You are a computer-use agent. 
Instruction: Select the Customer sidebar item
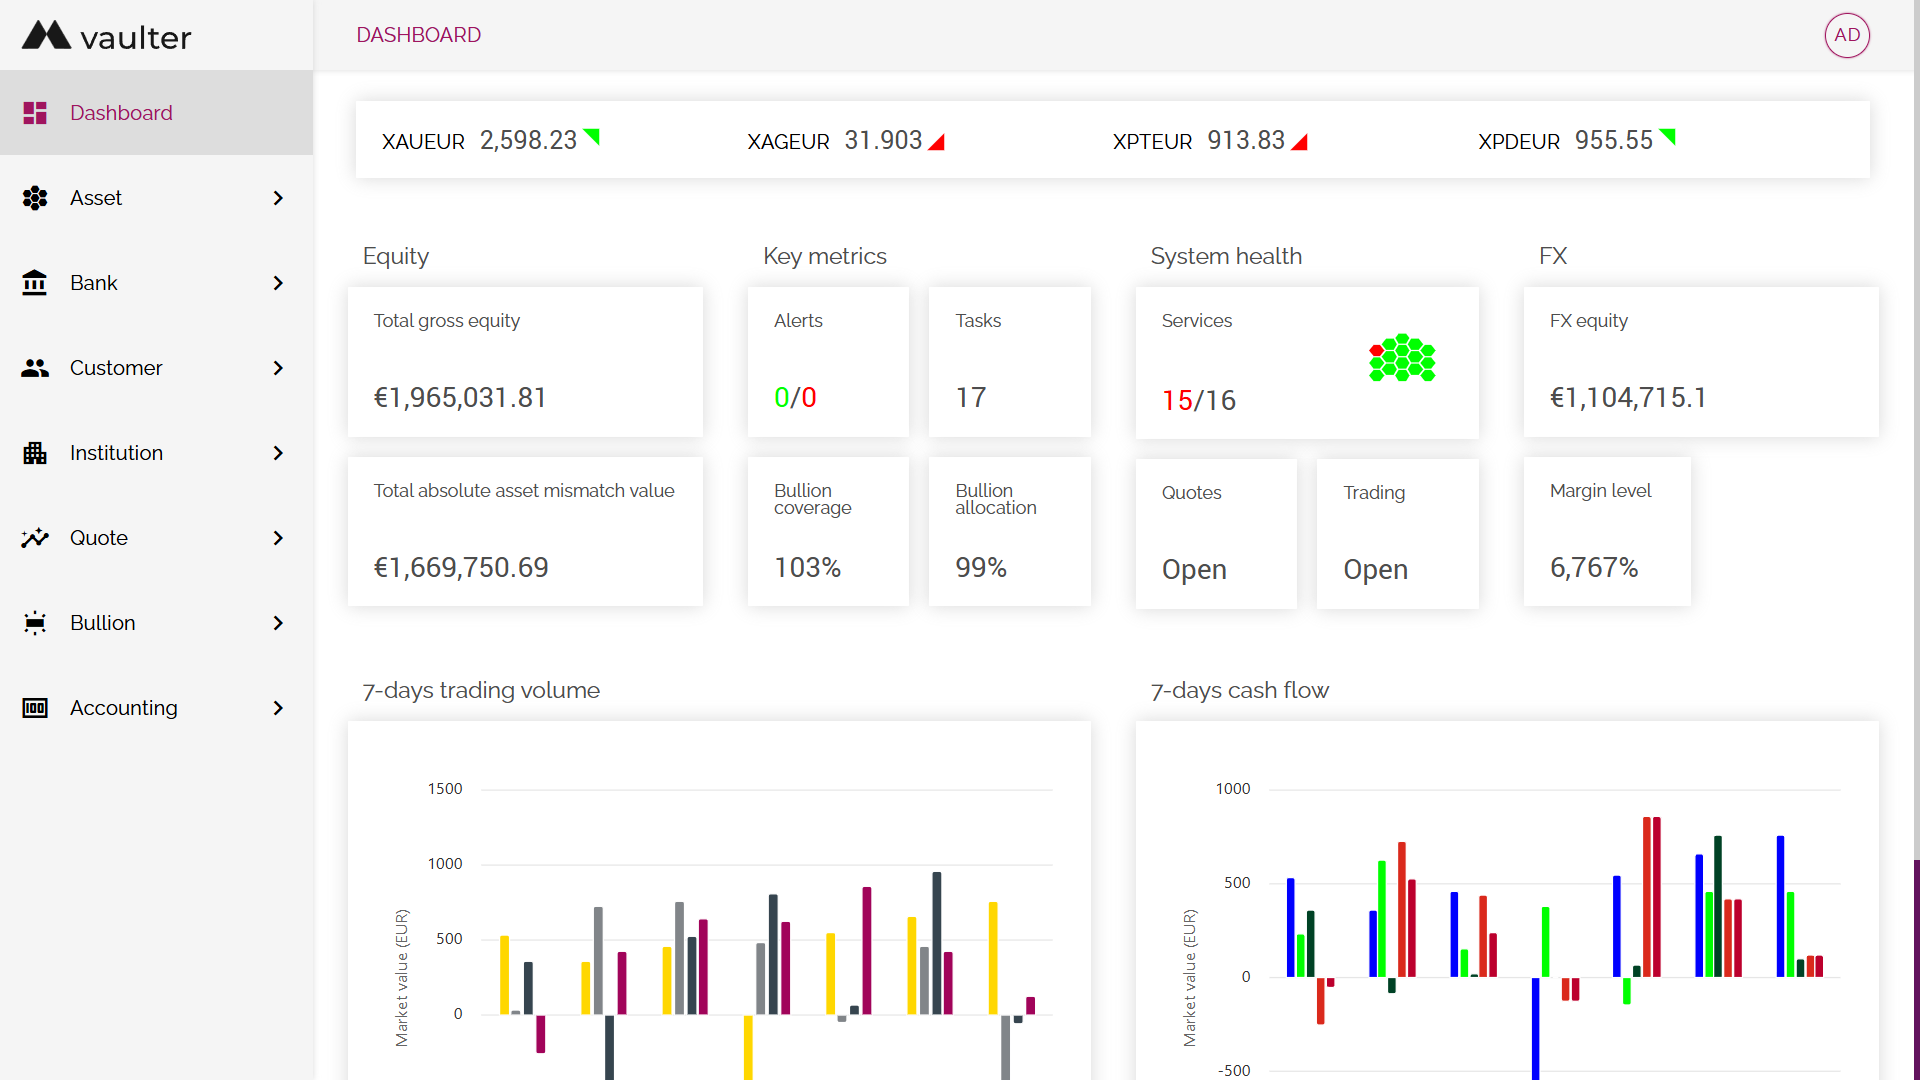click(156, 368)
